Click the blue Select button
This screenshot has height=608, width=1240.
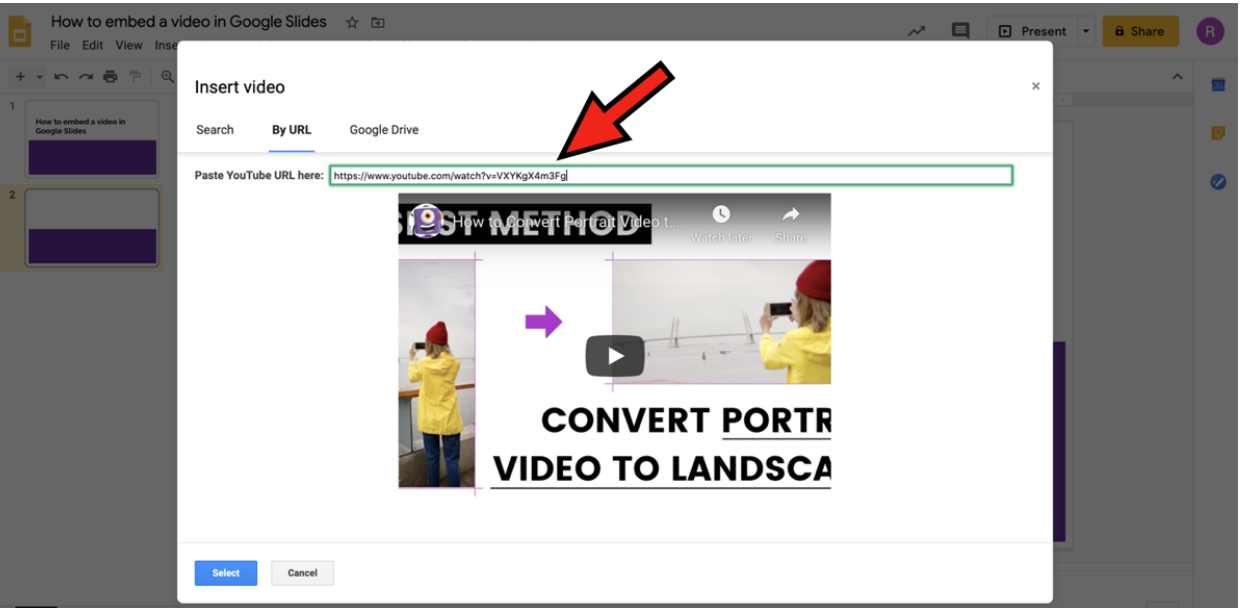(226, 573)
